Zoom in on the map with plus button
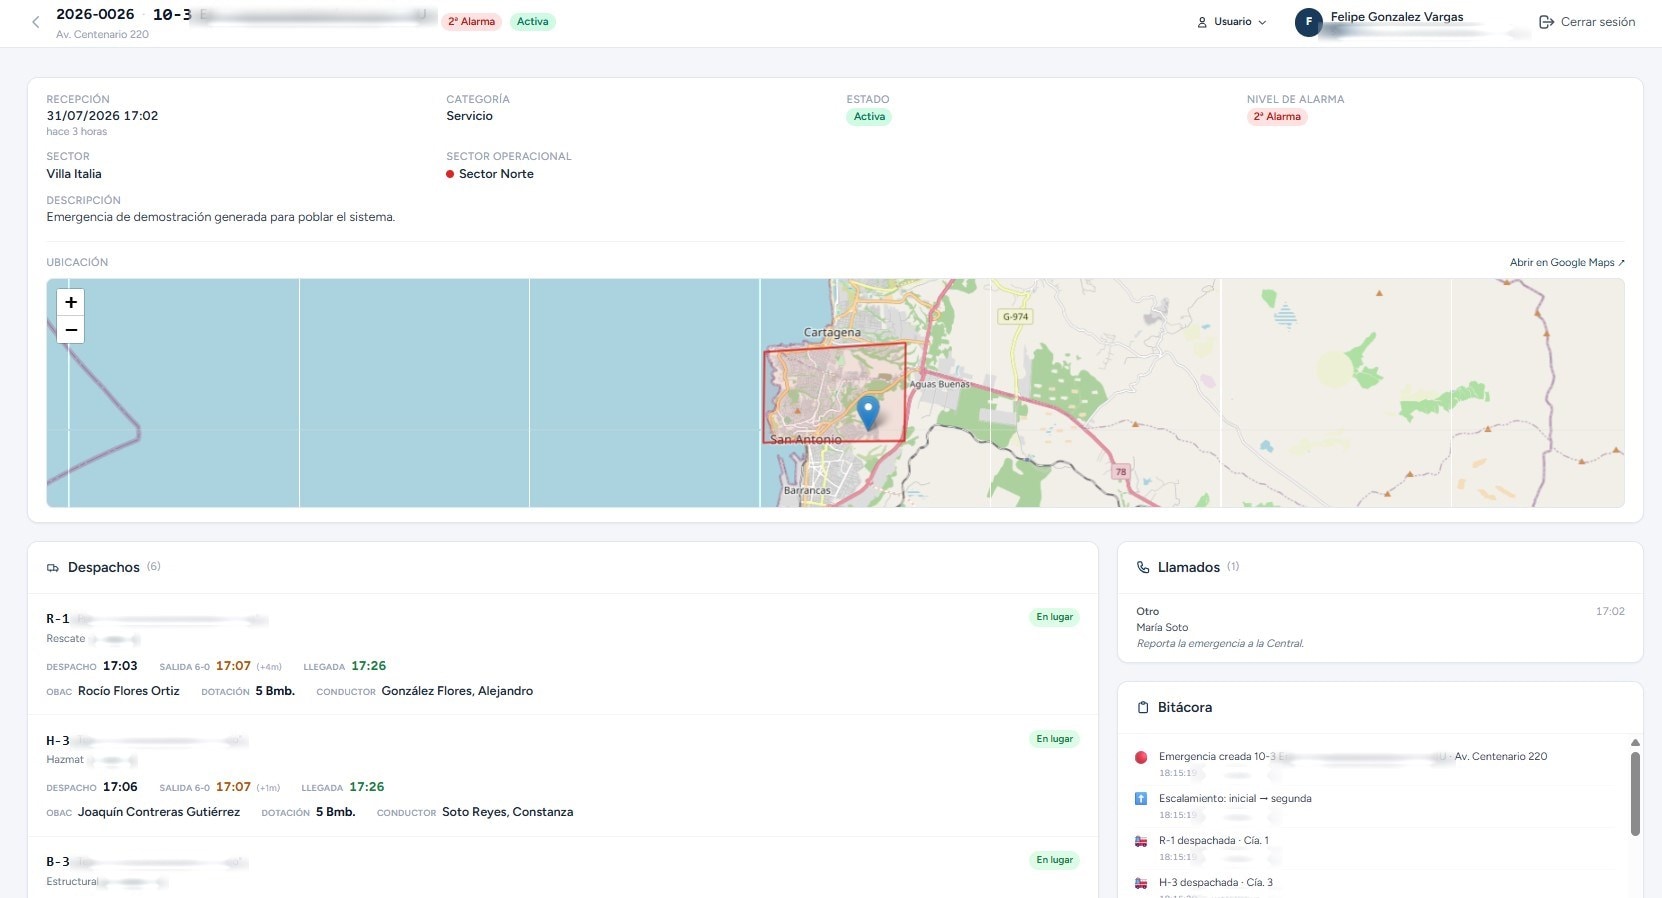Viewport: 1662px width, 898px height. click(71, 302)
